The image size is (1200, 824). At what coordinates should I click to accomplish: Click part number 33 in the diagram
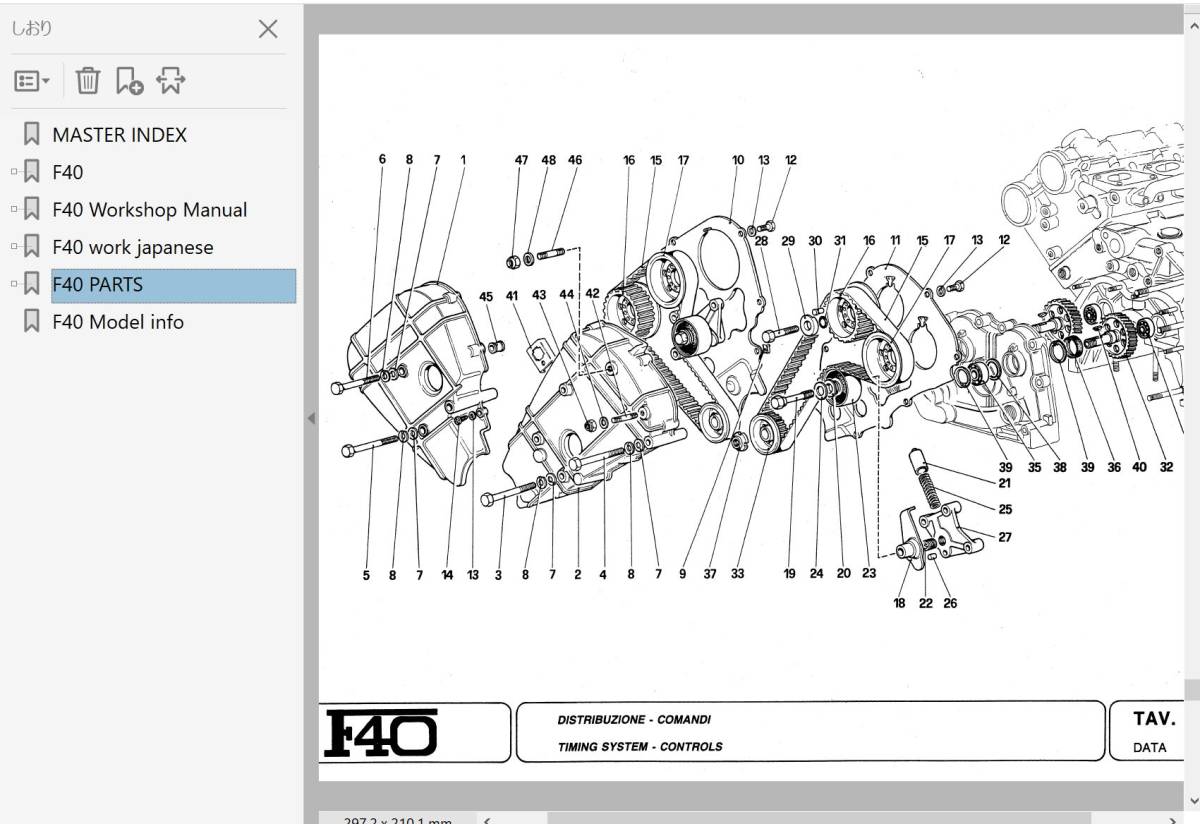(737, 574)
